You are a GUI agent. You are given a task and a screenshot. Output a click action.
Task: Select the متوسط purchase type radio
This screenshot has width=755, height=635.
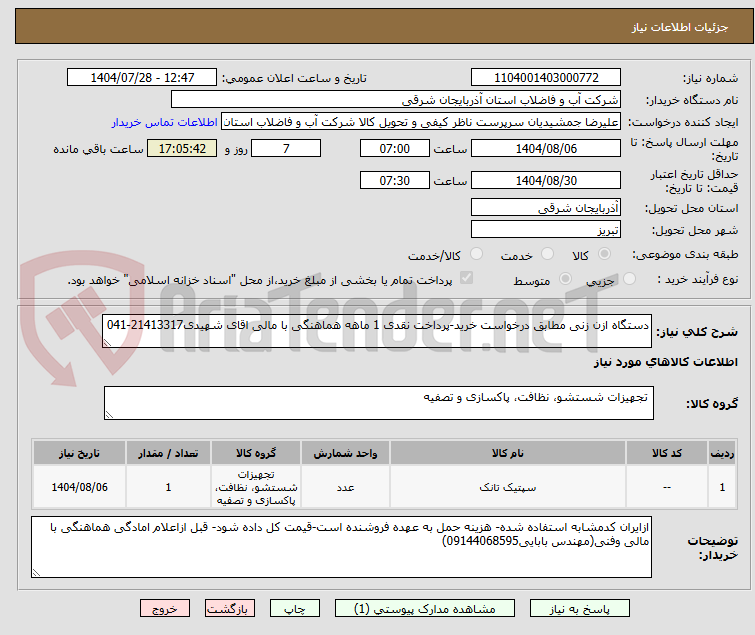click(x=565, y=278)
